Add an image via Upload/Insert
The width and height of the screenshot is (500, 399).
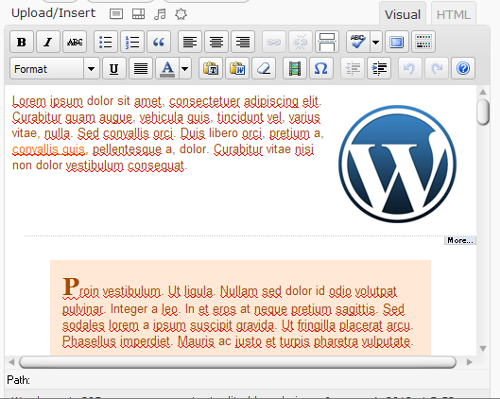click(116, 14)
